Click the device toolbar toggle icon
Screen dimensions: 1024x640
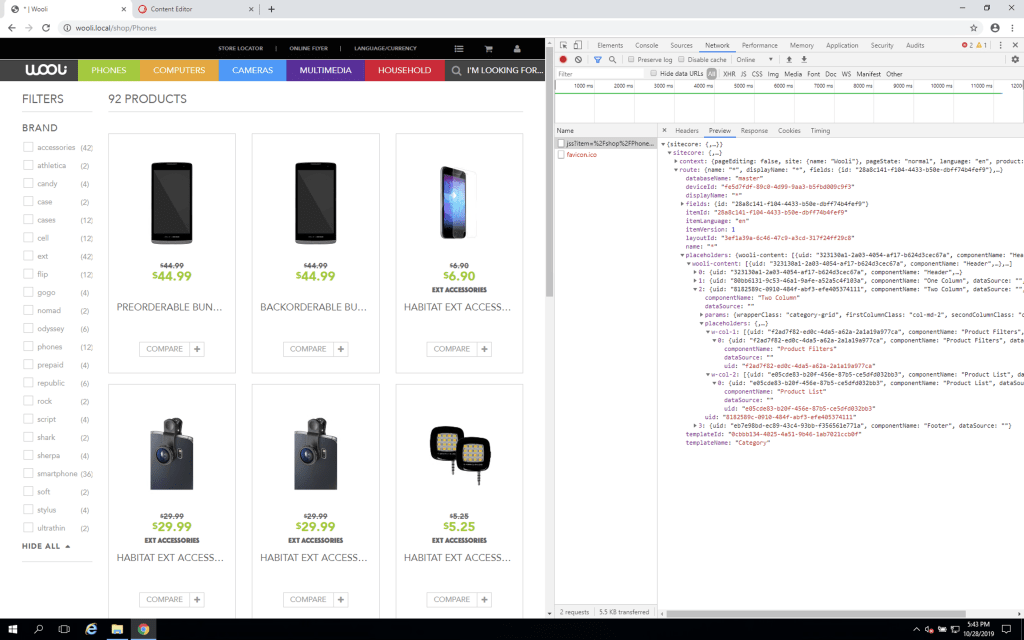click(x=577, y=45)
